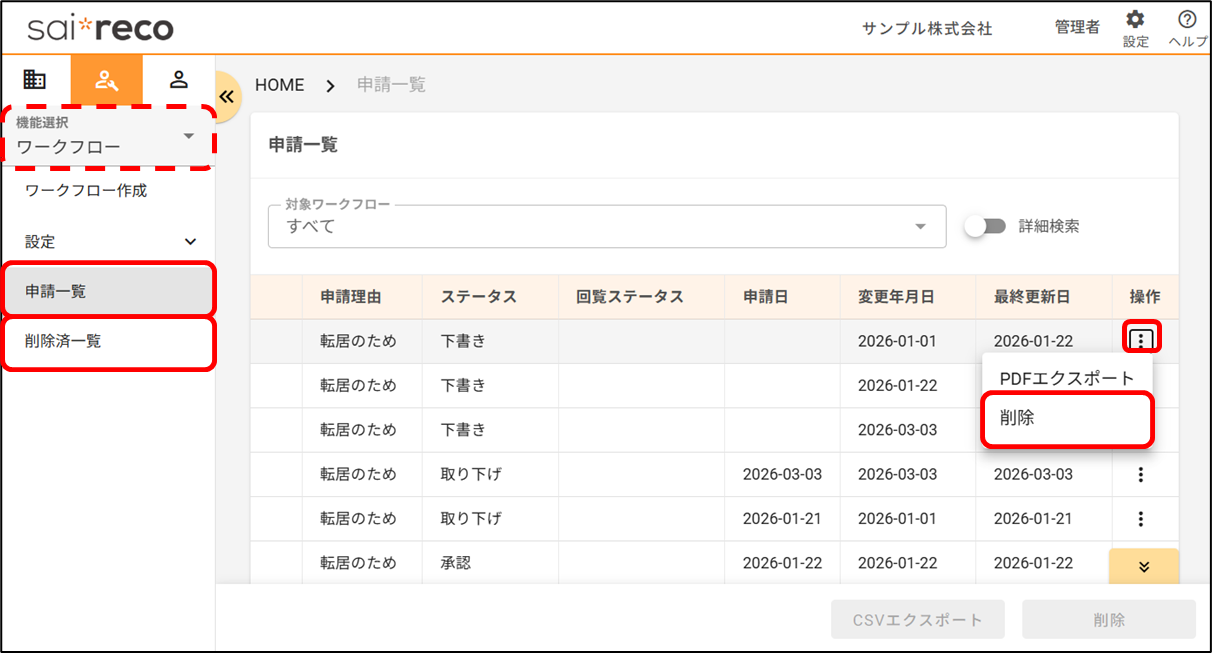
Task: Click three-dot menu in 2026-03-03 withdrawn row
Action: click(1141, 475)
